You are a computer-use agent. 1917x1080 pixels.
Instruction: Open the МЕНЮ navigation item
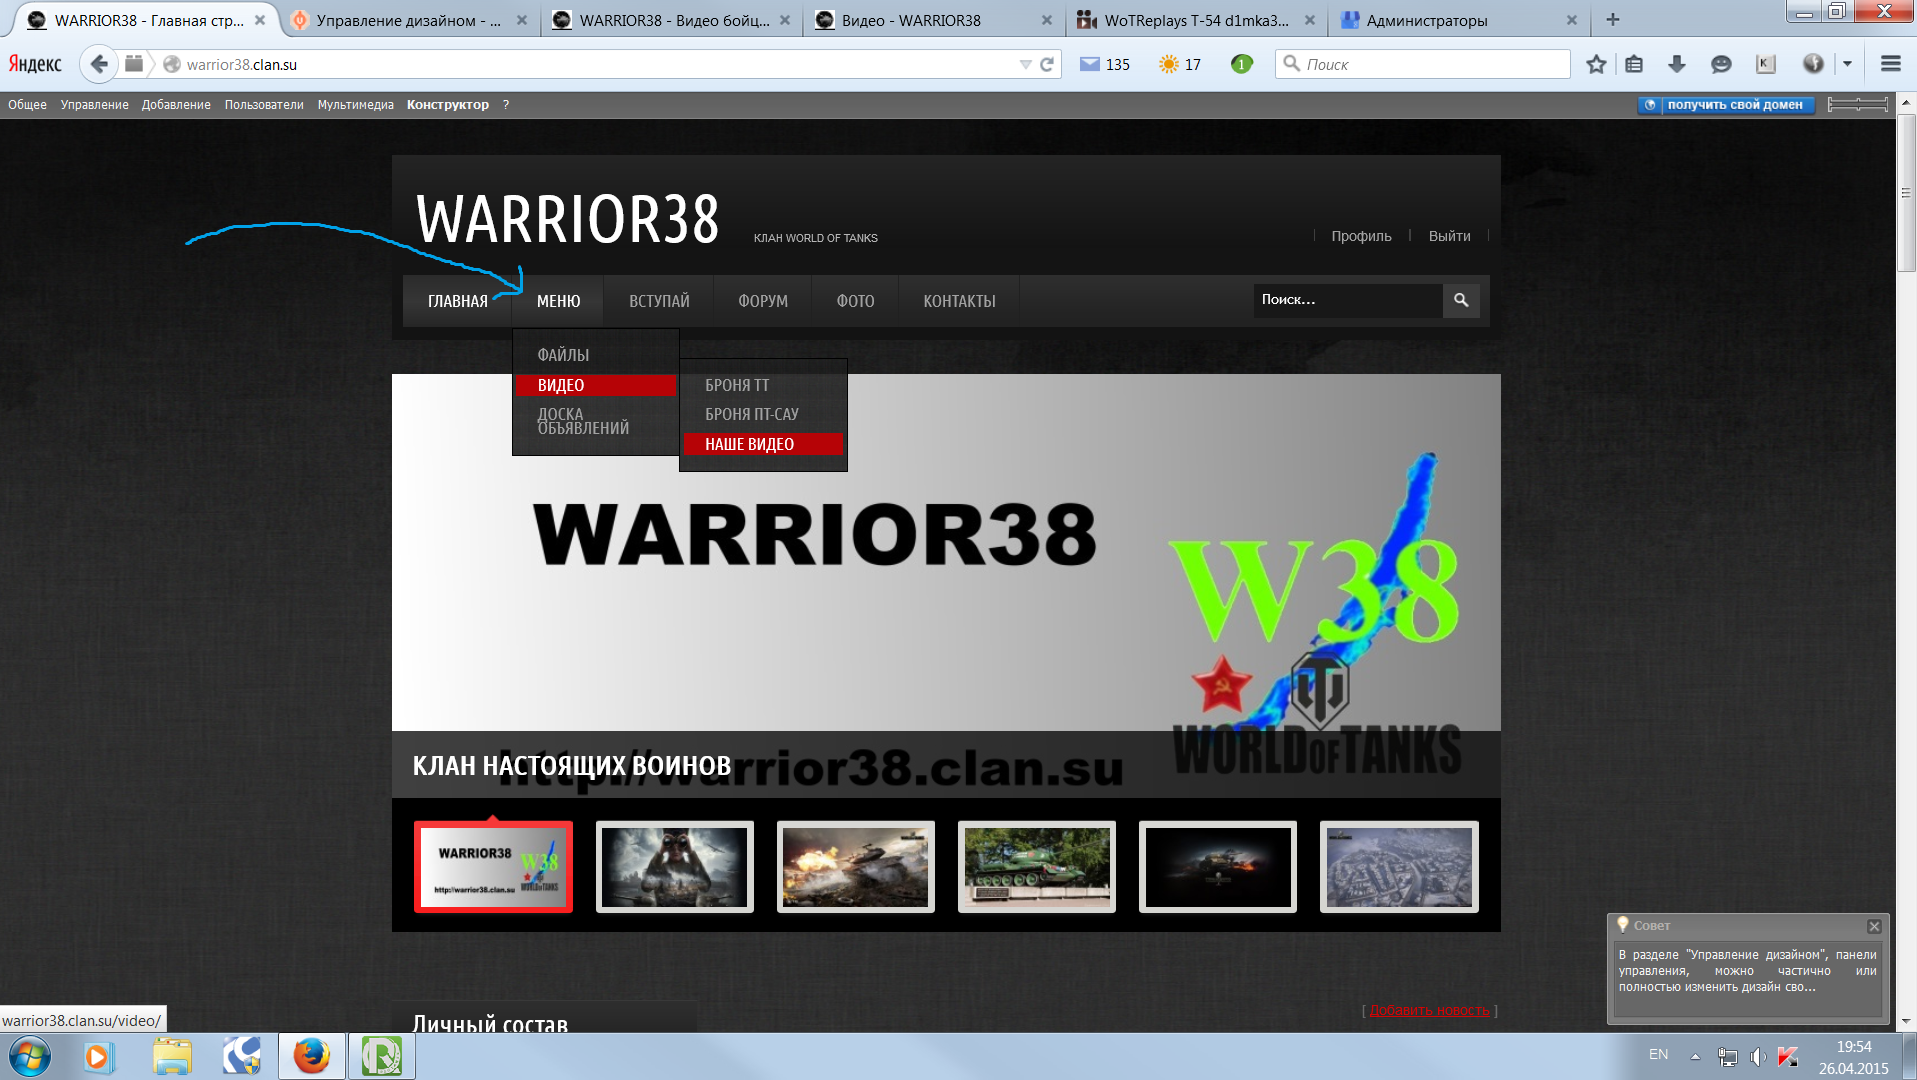coord(558,301)
